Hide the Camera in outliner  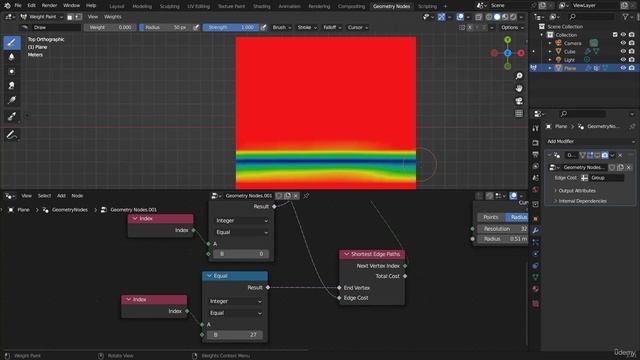tap(623, 43)
